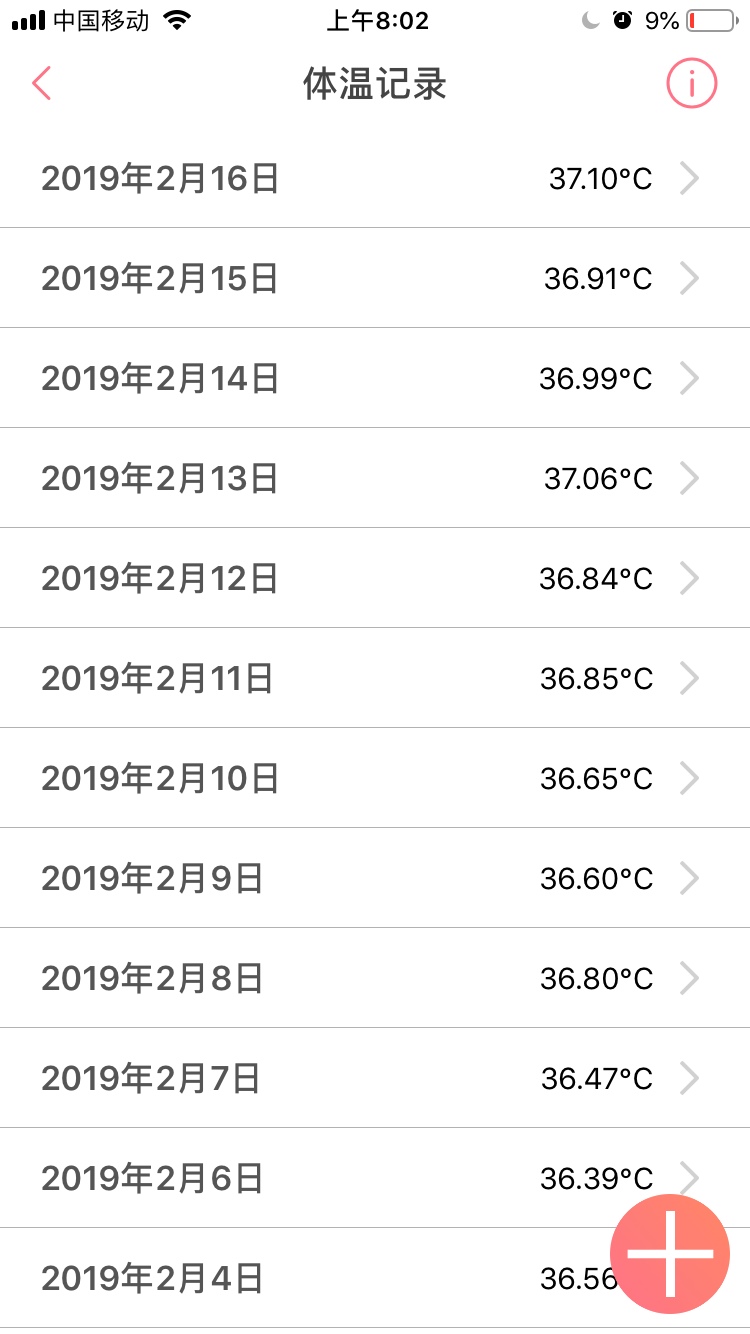Tap the pink back arrow icon

[41, 84]
